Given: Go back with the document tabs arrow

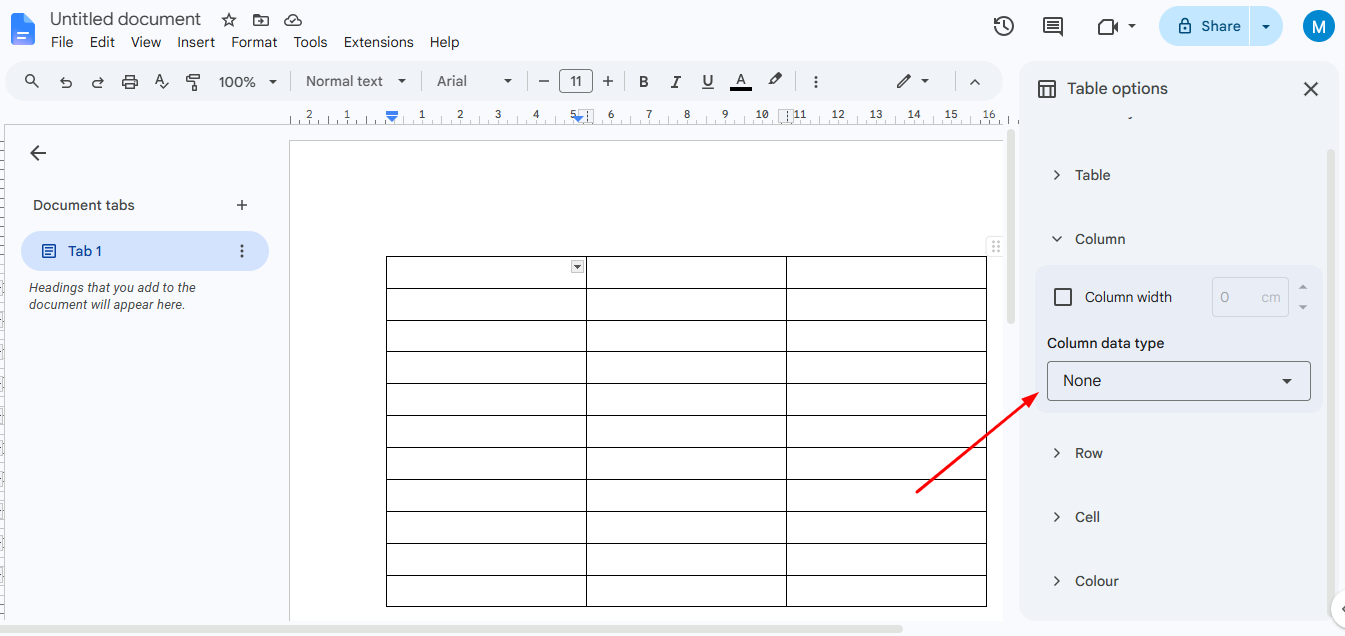Looking at the screenshot, I should coord(38,153).
